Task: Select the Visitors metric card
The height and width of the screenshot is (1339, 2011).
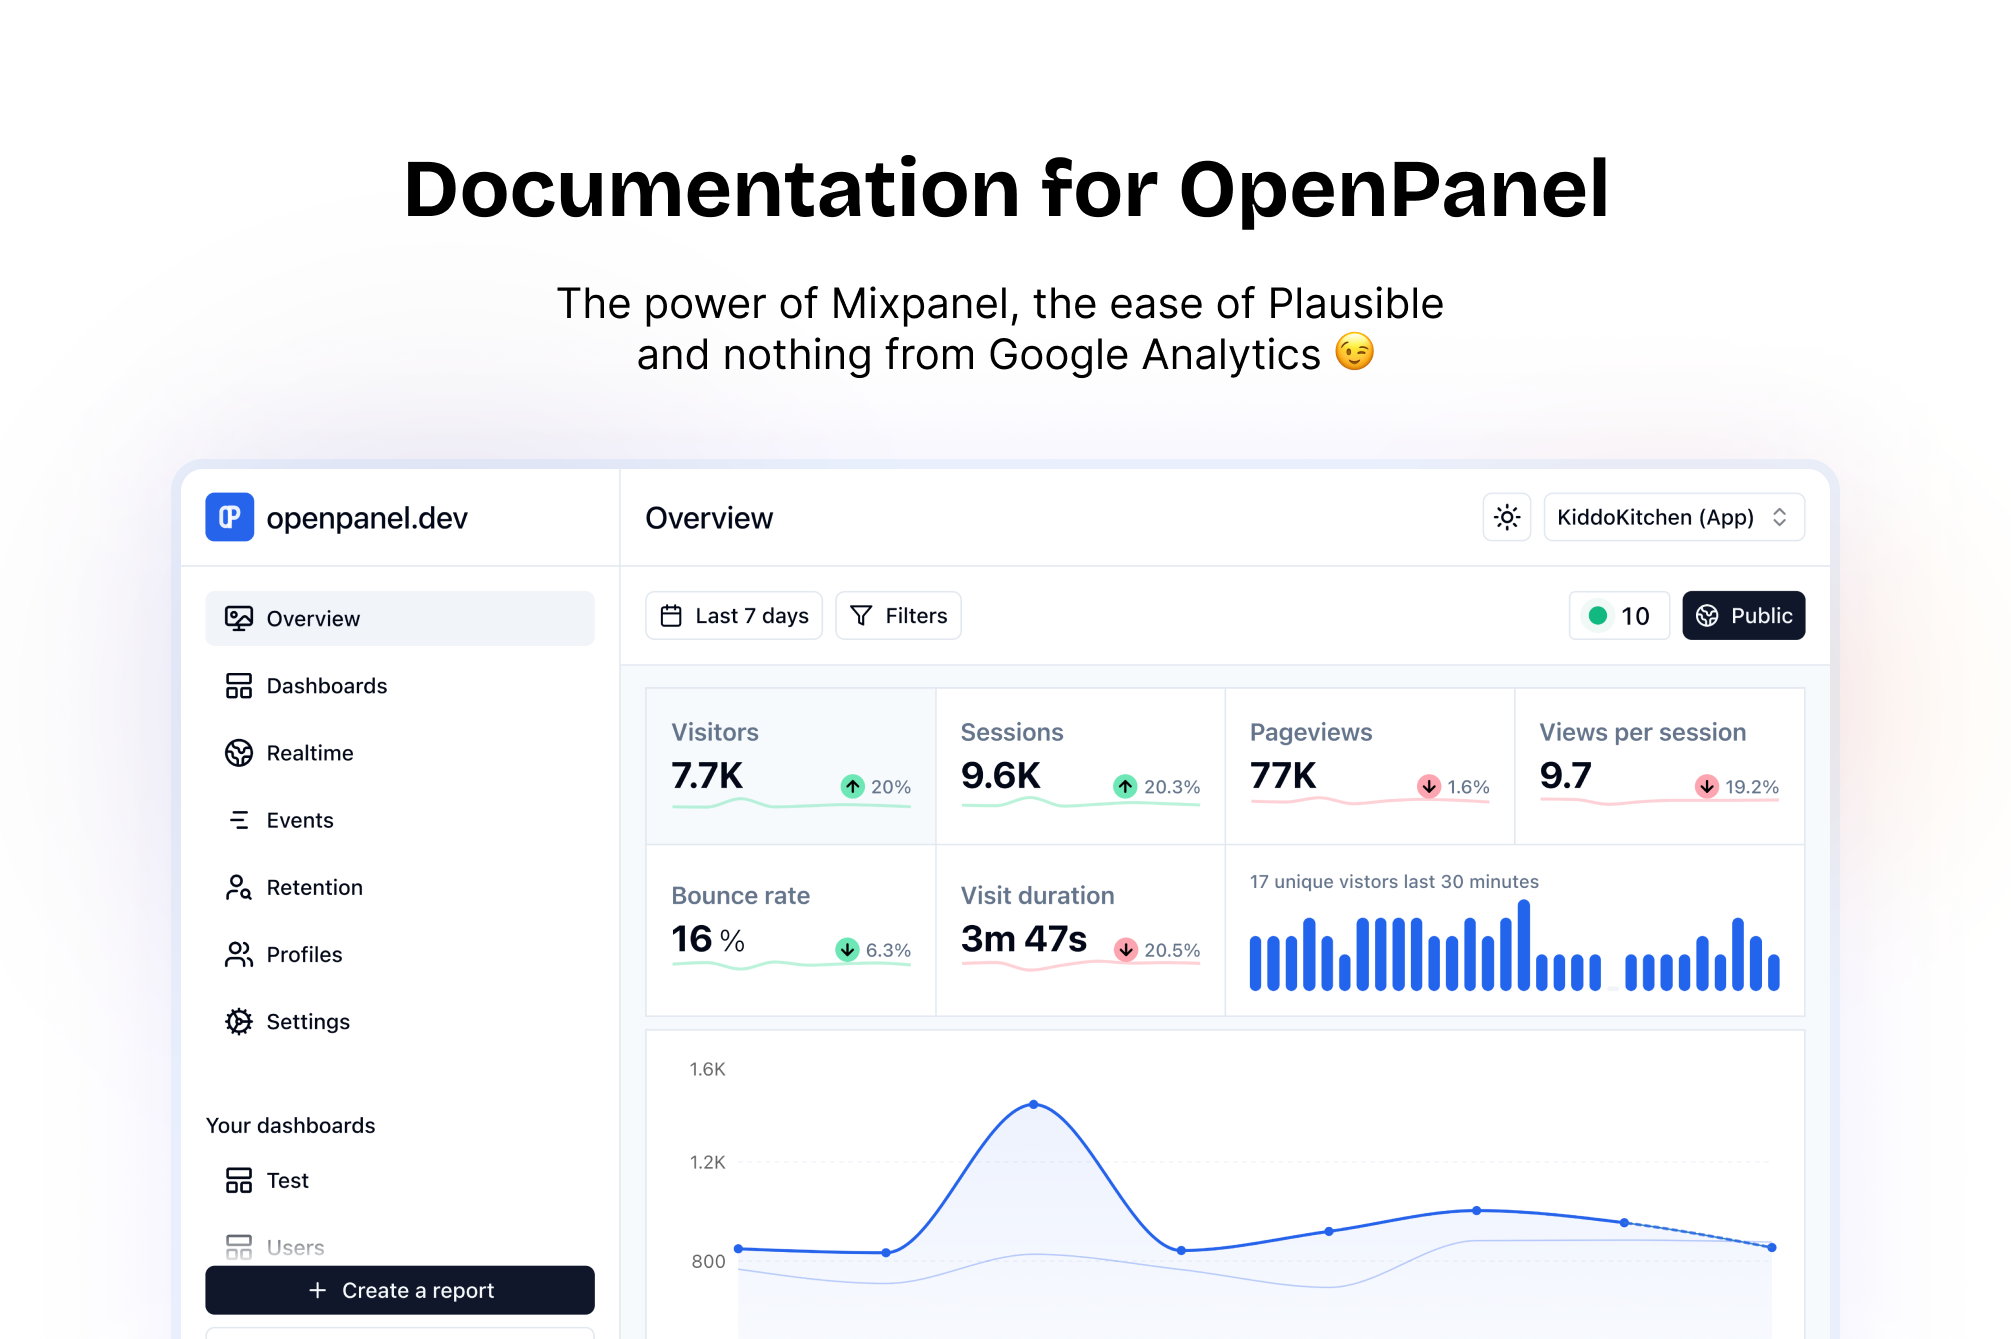Action: [790, 765]
